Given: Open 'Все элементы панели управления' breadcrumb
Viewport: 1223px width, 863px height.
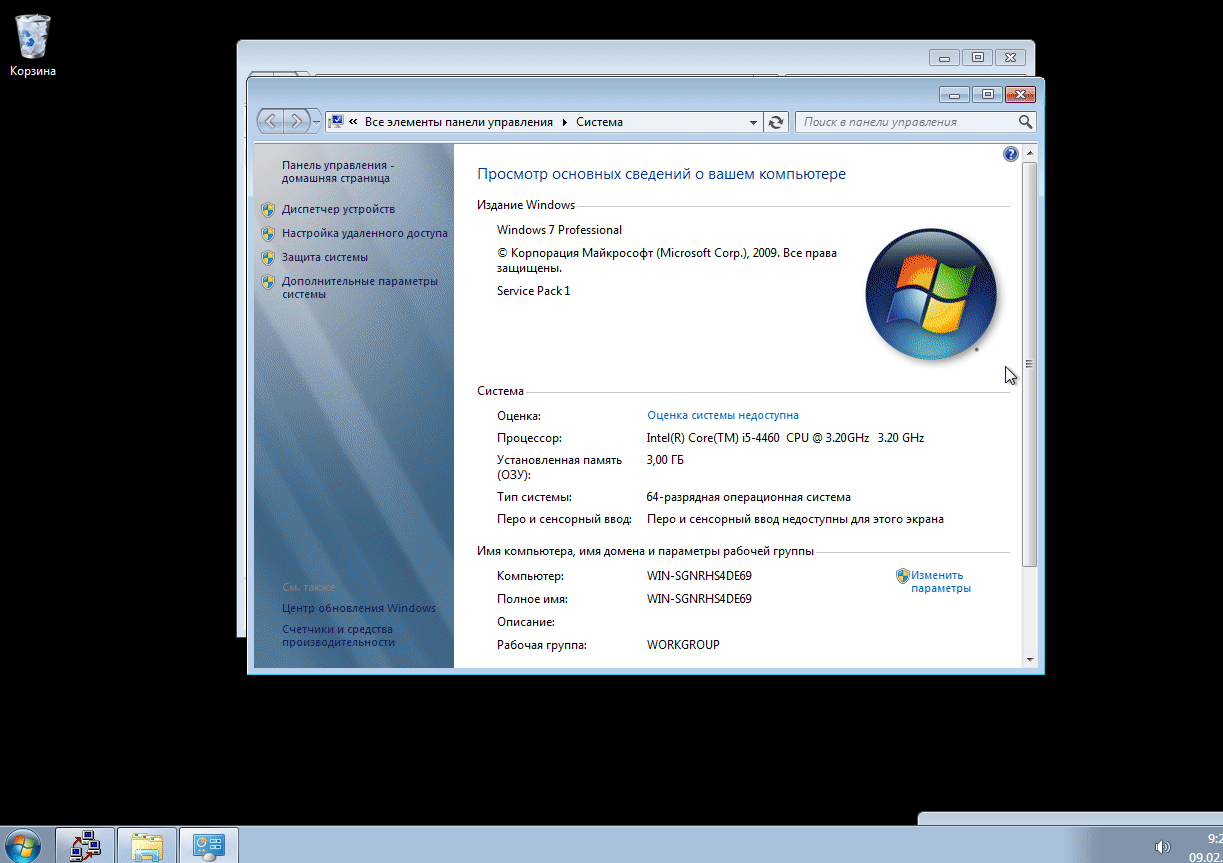Looking at the screenshot, I should [458, 122].
